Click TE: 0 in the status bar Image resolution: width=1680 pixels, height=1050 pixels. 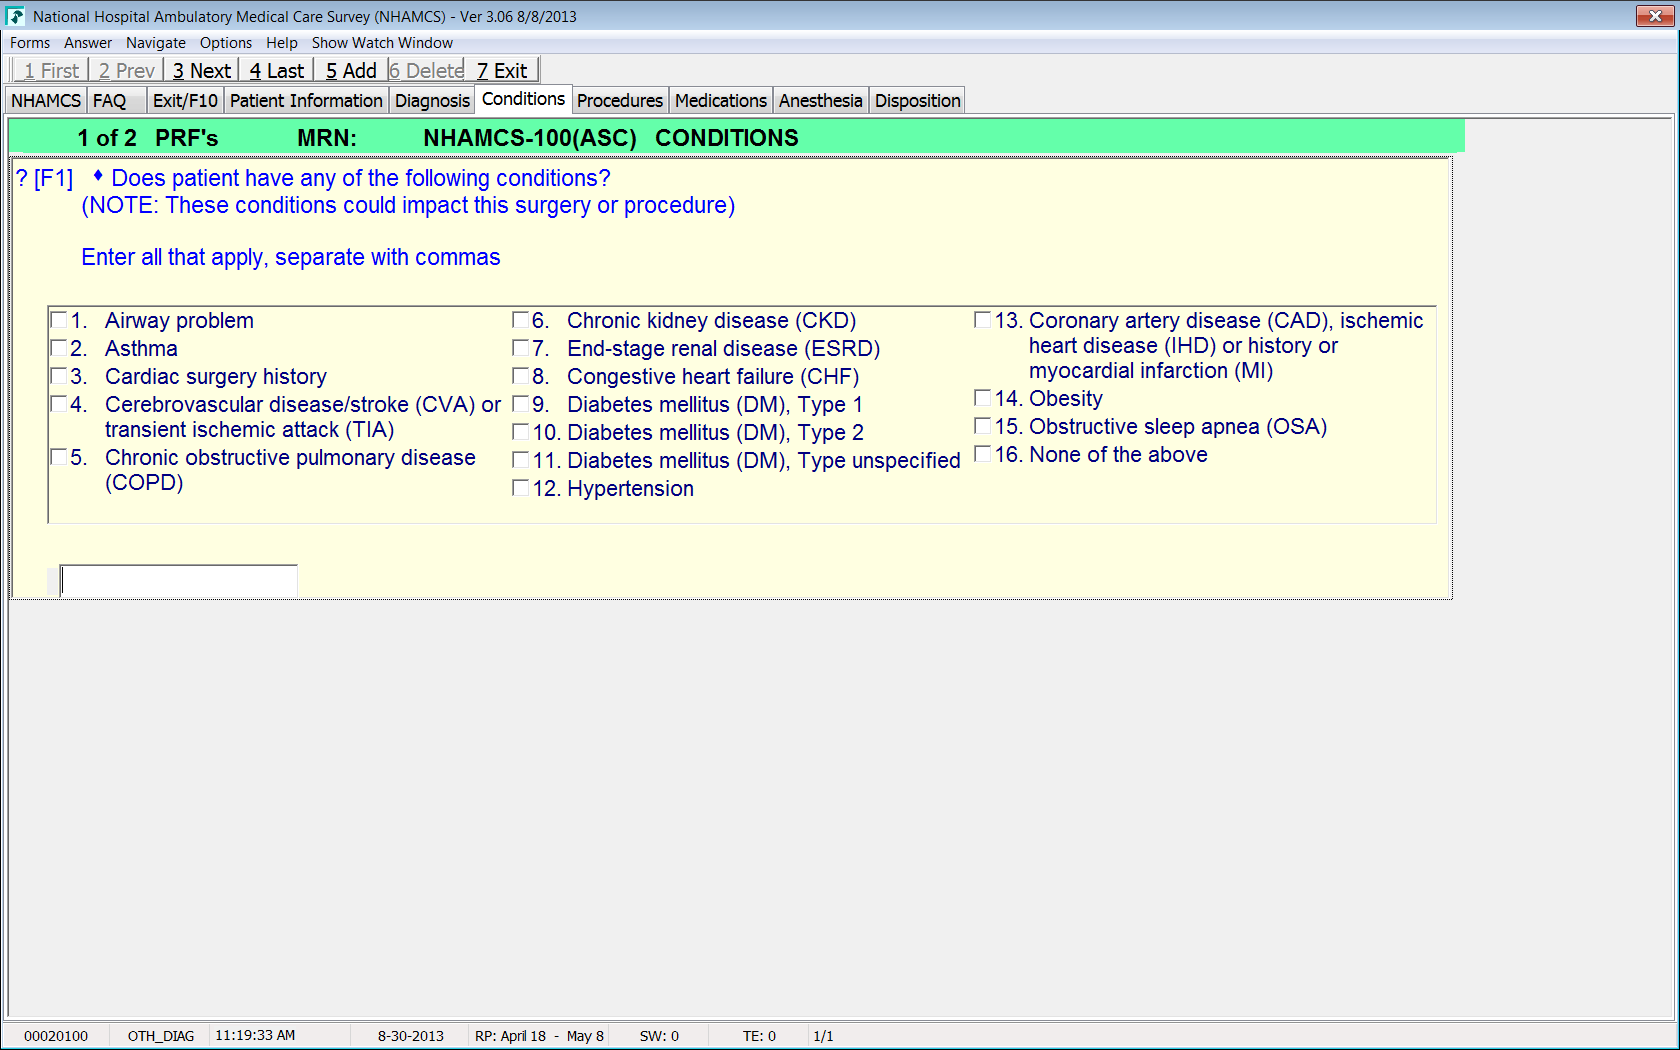(x=759, y=1036)
